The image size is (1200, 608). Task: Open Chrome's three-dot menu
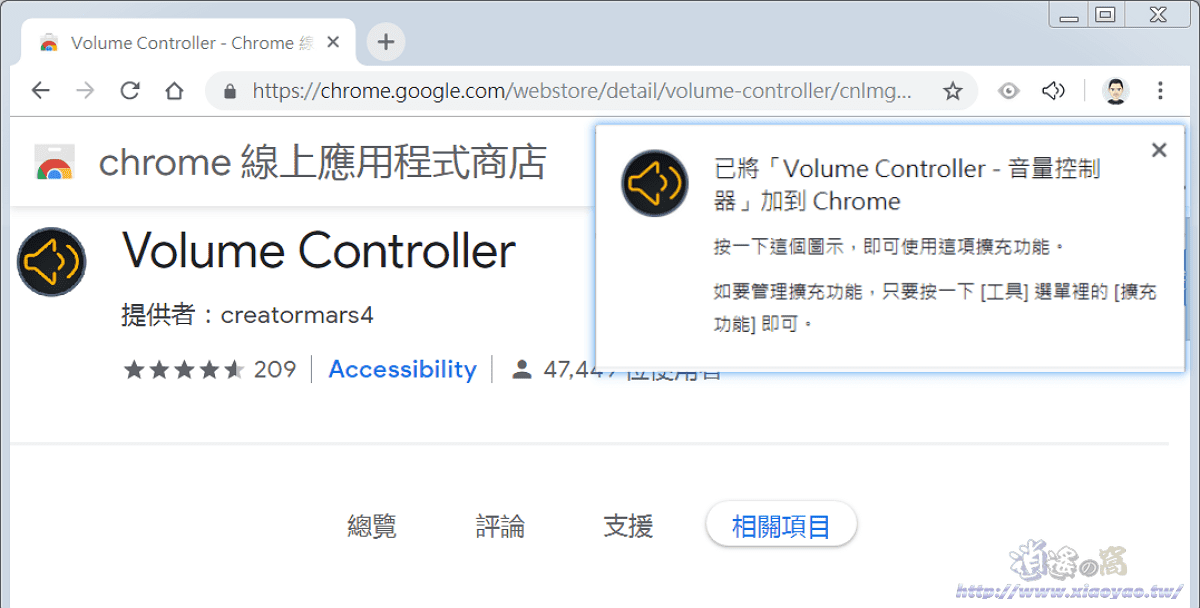click(x=1160, y=91)
